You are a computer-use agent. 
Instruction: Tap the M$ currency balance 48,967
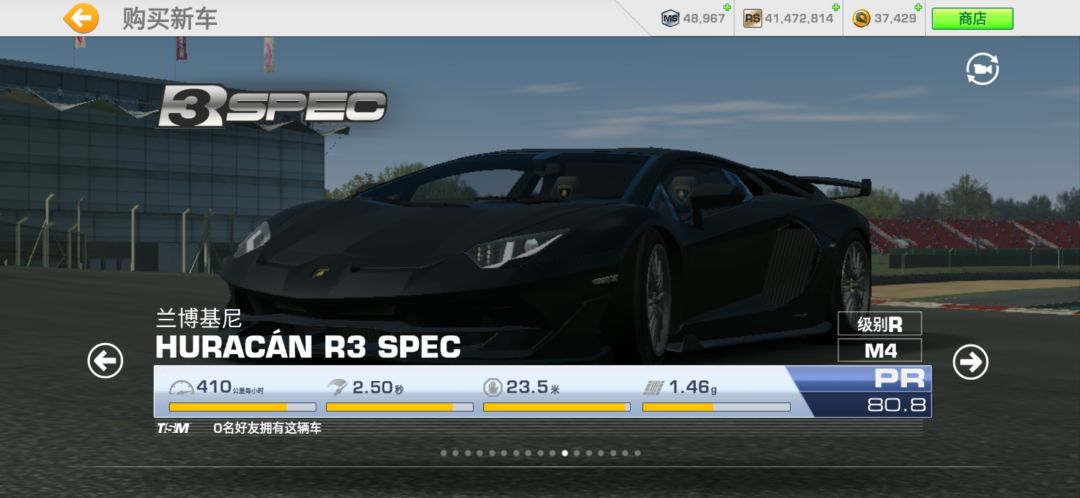click(704, 19)
